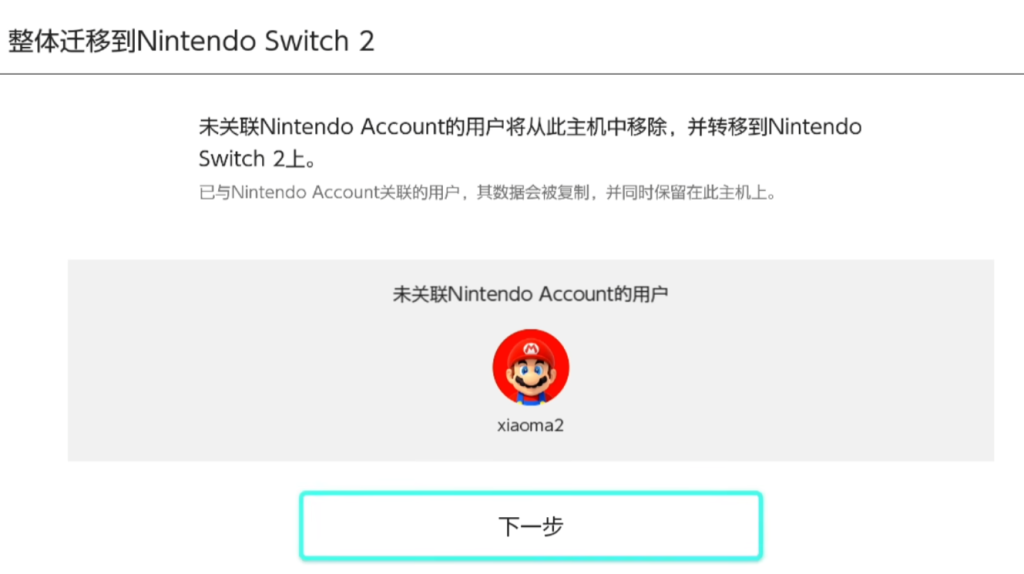Click the 未关联Nintendo Account的用户 panel heading
Image resolution: width=1024 pixels, height=574 pixels.
530,295
